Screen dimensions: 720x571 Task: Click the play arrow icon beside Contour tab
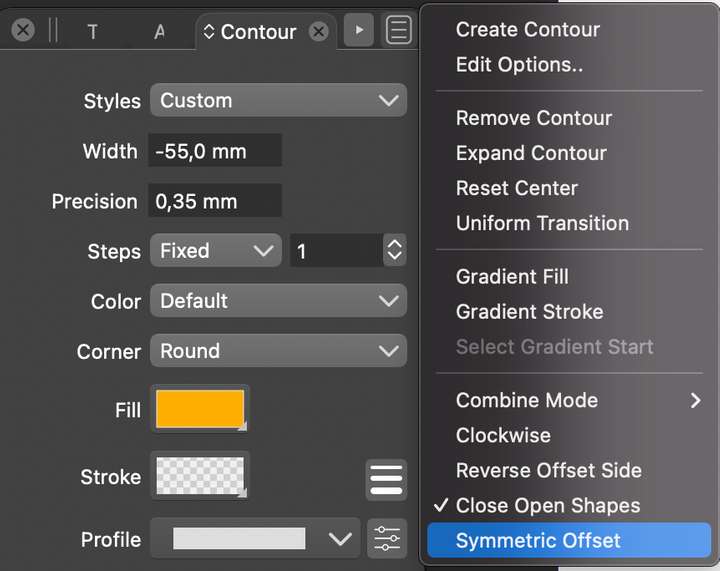point(359,30)
